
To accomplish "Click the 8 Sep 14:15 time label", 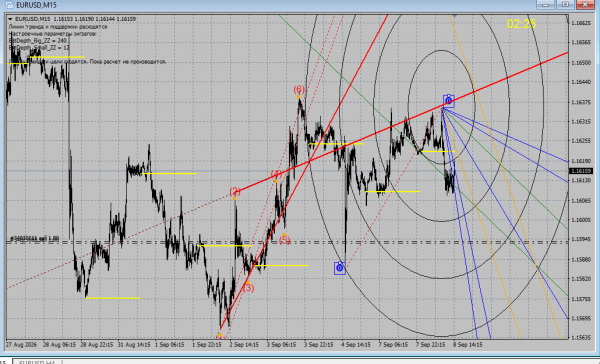I will [x=468, y=344].
